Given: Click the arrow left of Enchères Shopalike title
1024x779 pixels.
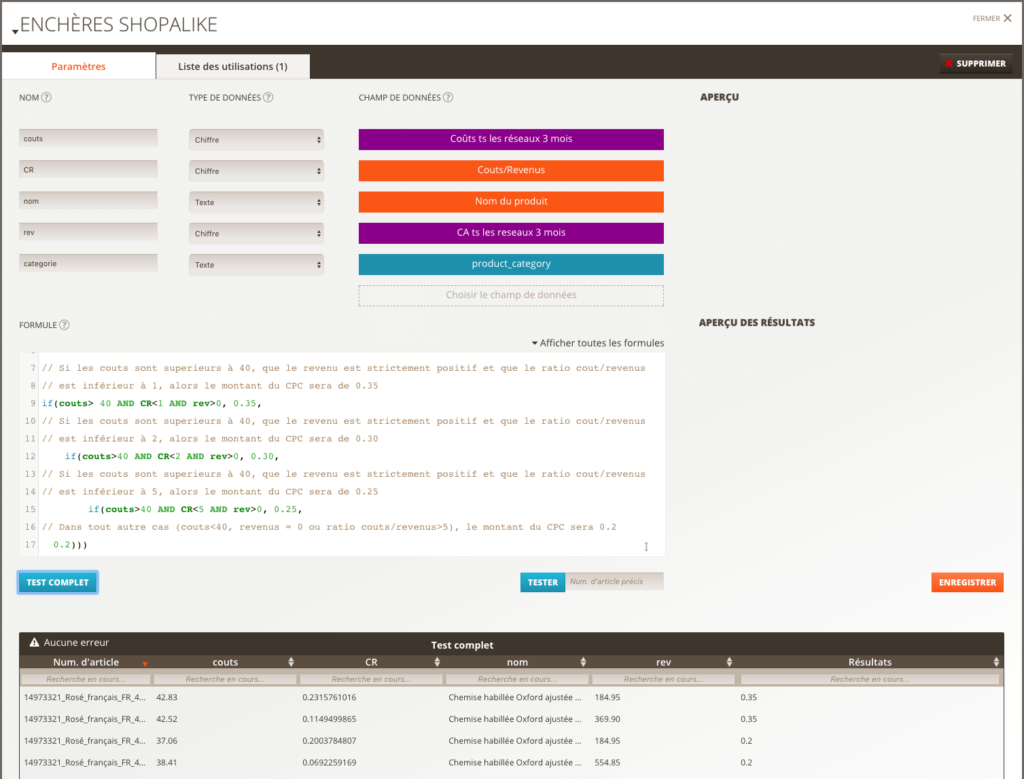Looking at the screenshot, I should point(15,32).
